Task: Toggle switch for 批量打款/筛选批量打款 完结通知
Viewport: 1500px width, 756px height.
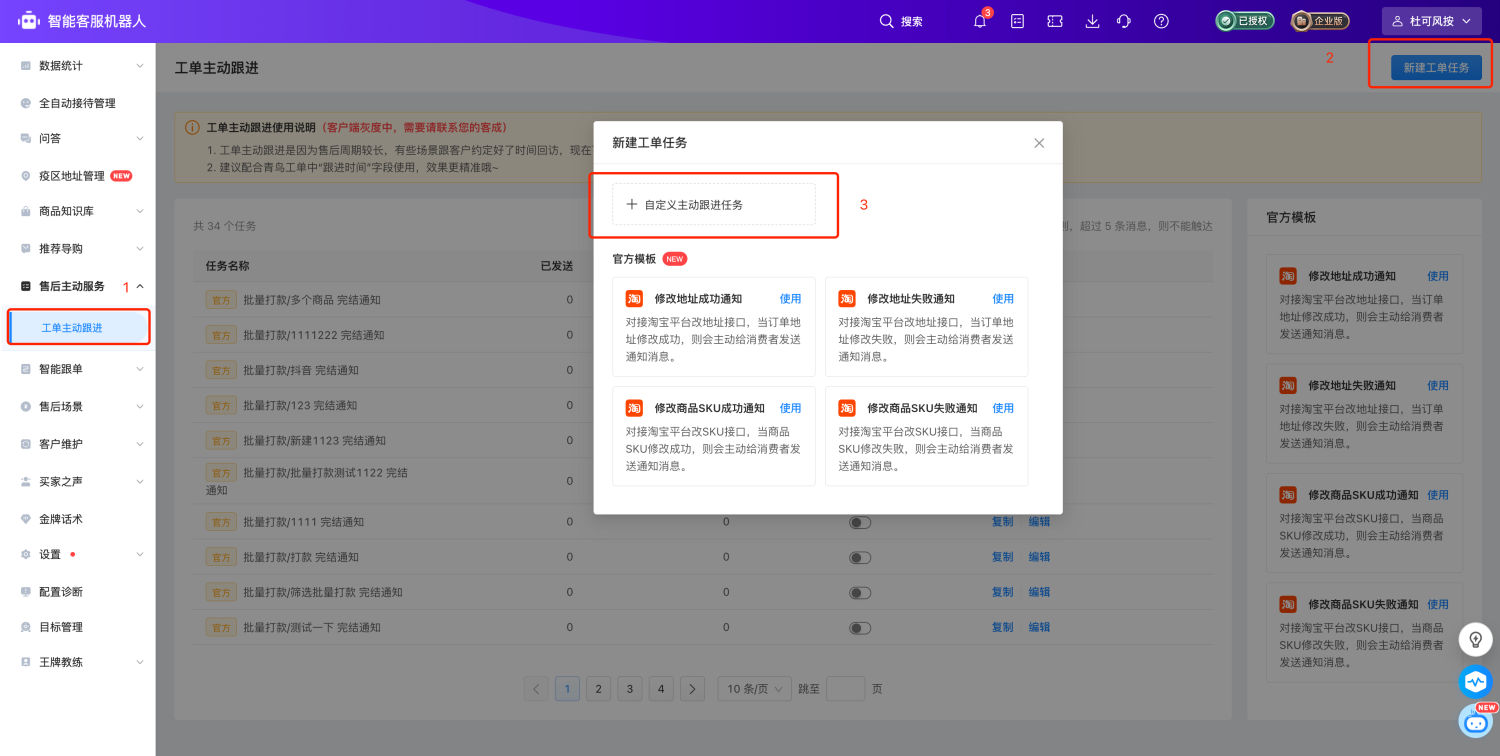Action: point(860,593)
